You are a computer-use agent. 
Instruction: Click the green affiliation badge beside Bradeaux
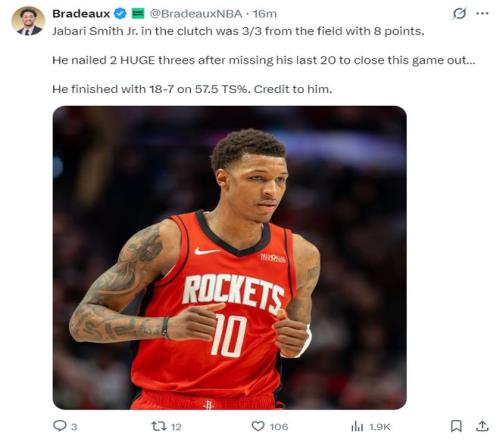click(x=138, y=14)
